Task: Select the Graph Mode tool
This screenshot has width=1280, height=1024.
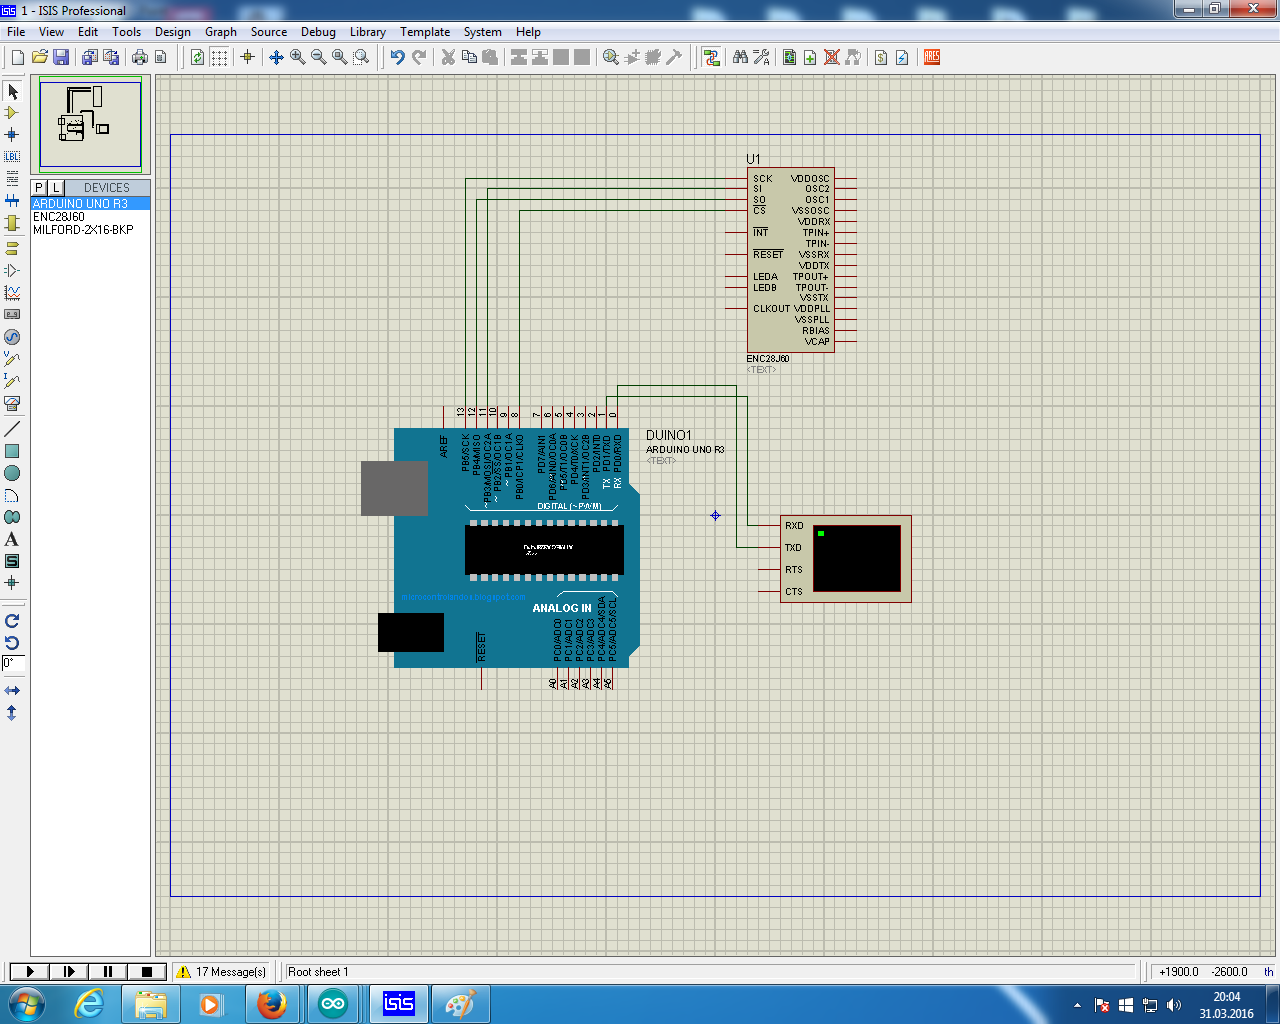Action: coord(12,292)
